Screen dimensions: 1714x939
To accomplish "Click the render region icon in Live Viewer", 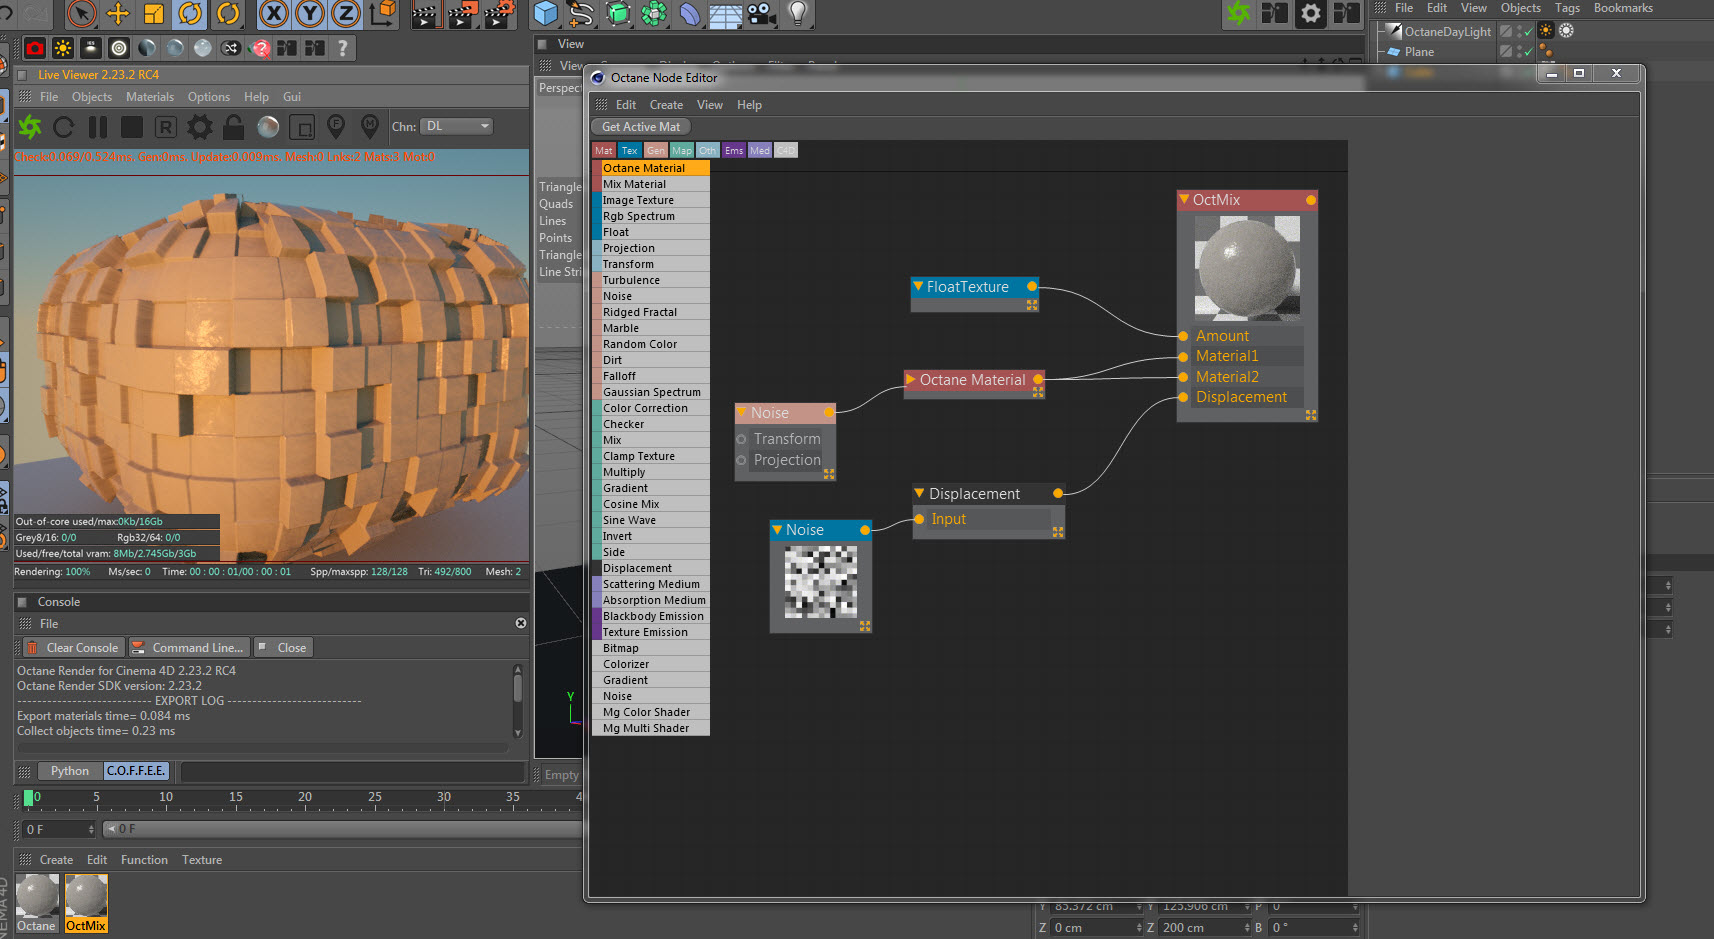I will [x=302, y=127].
